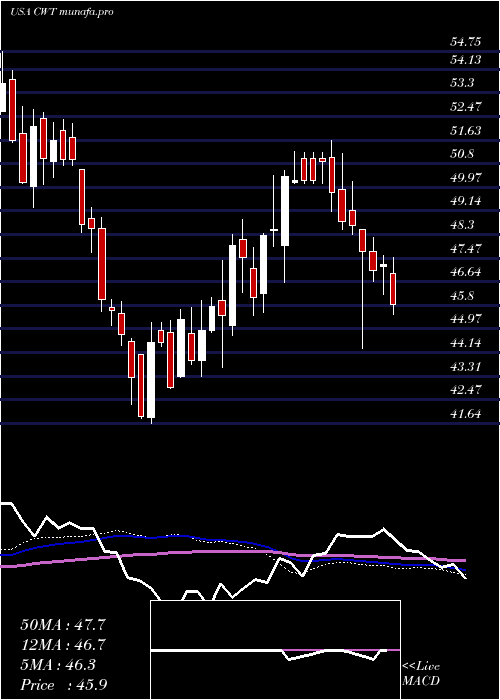Select the 49.14 price axis label

tap(466, 201)
